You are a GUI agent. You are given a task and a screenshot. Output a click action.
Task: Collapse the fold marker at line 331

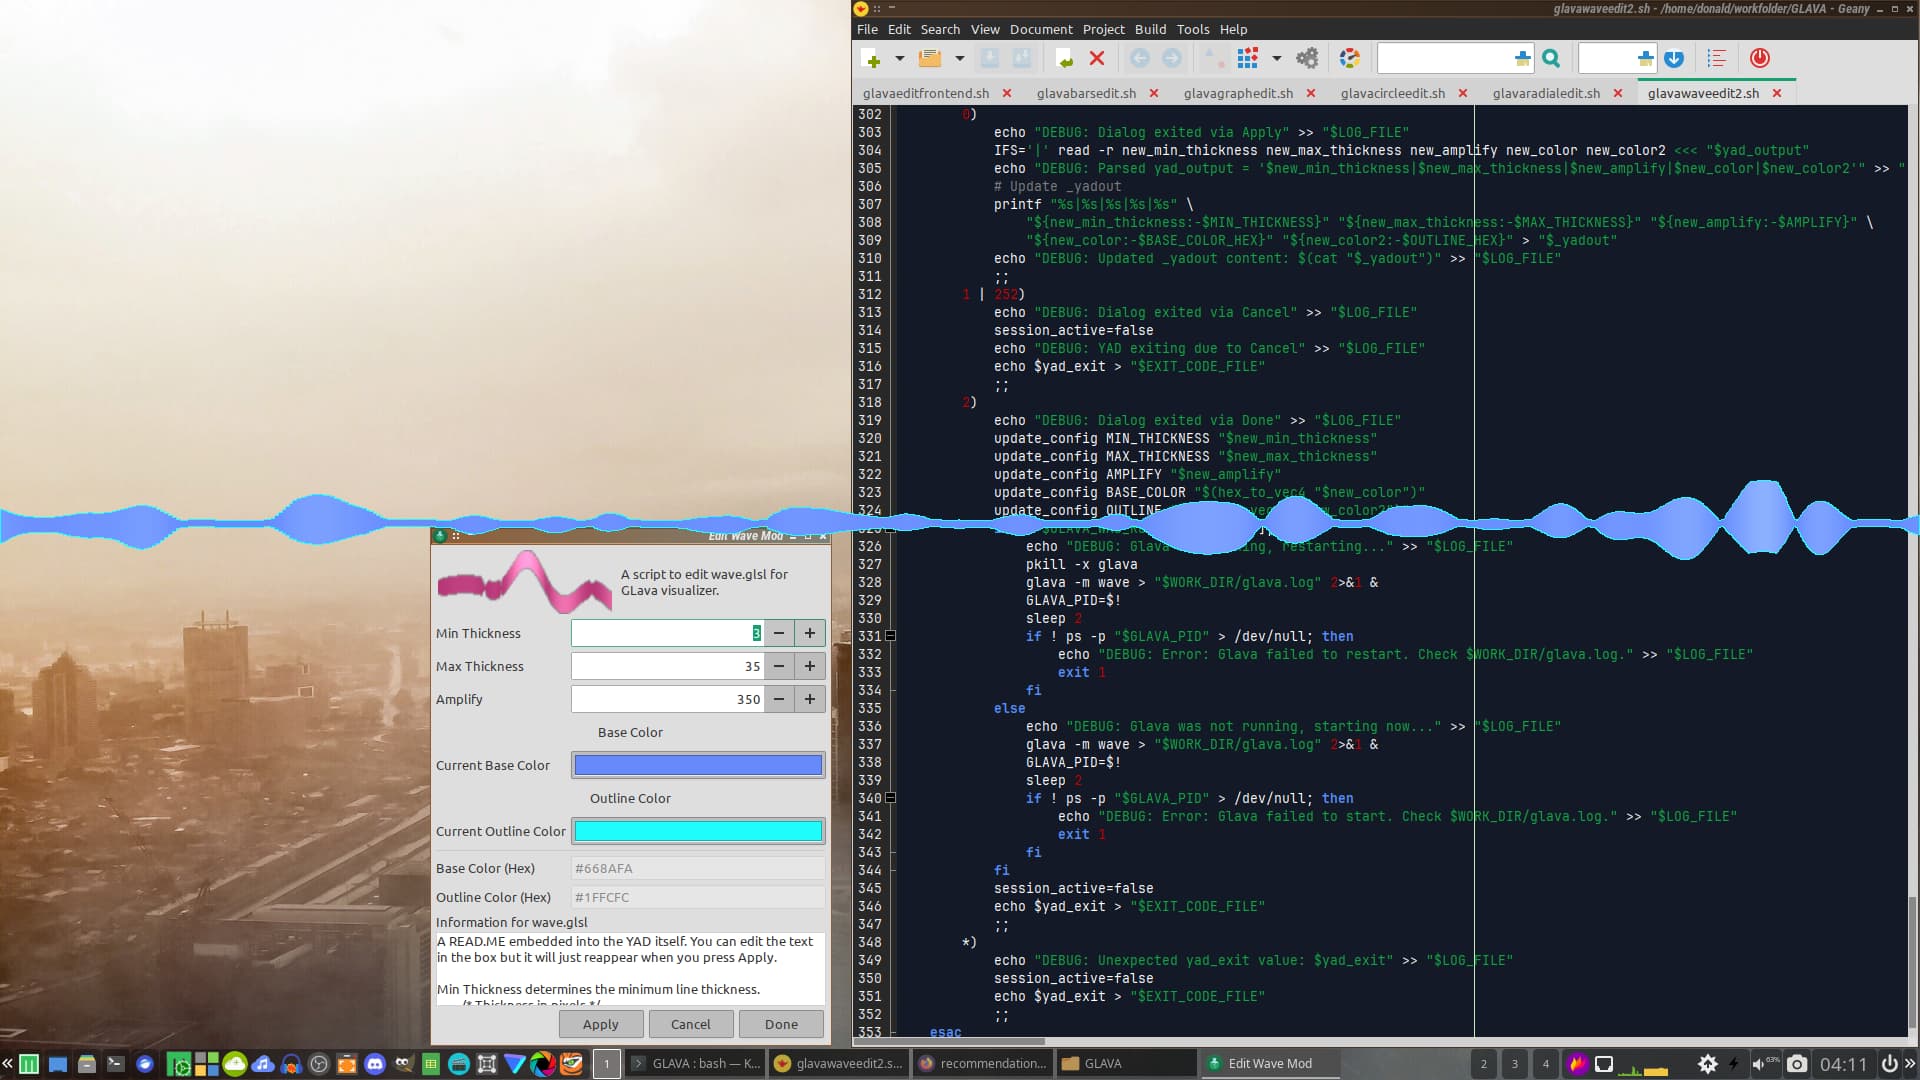(890, 636)
